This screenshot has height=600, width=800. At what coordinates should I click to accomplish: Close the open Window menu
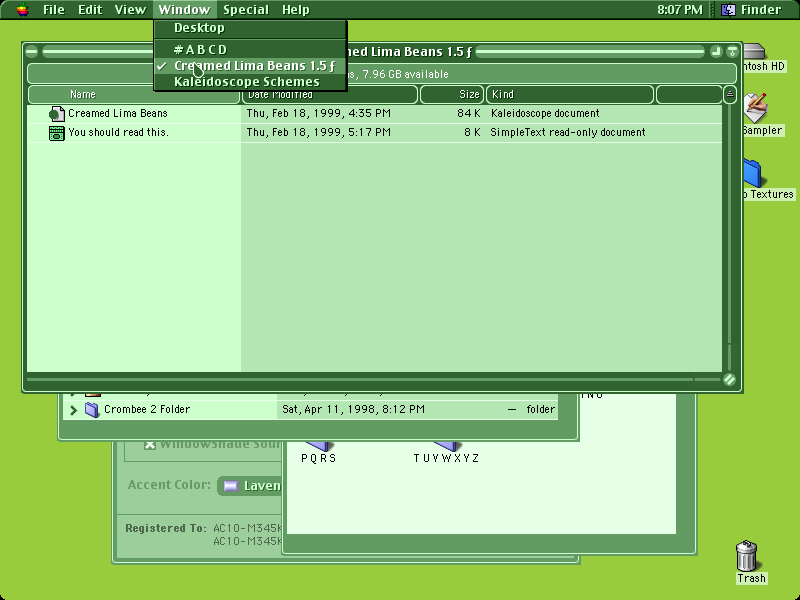(184, 10)
